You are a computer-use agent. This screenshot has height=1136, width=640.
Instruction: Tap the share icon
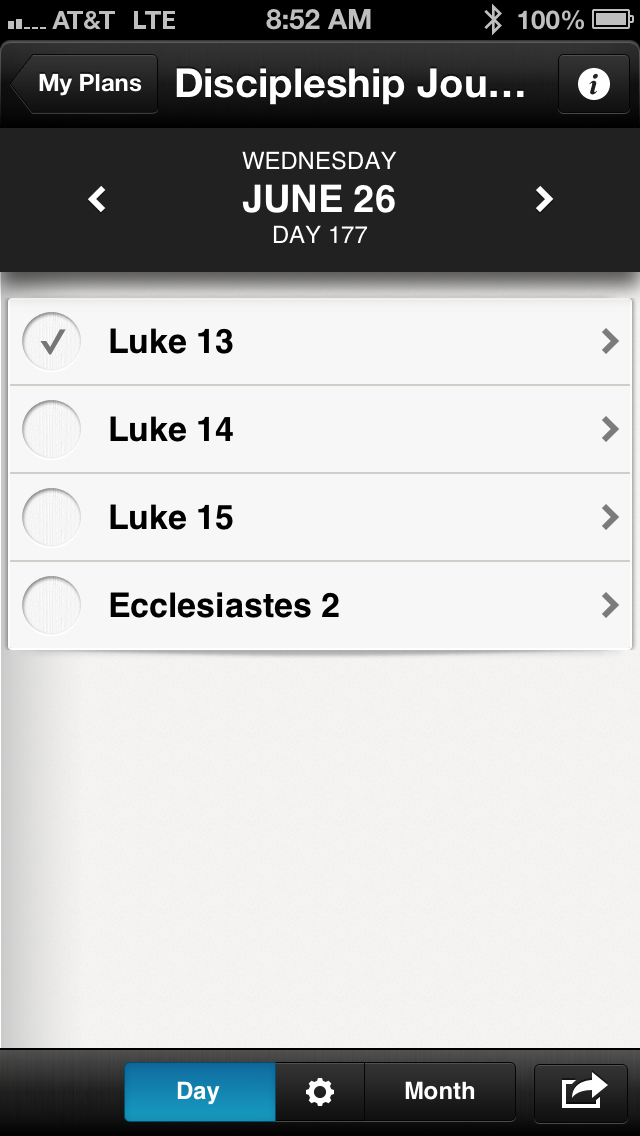pos(584,1091)
